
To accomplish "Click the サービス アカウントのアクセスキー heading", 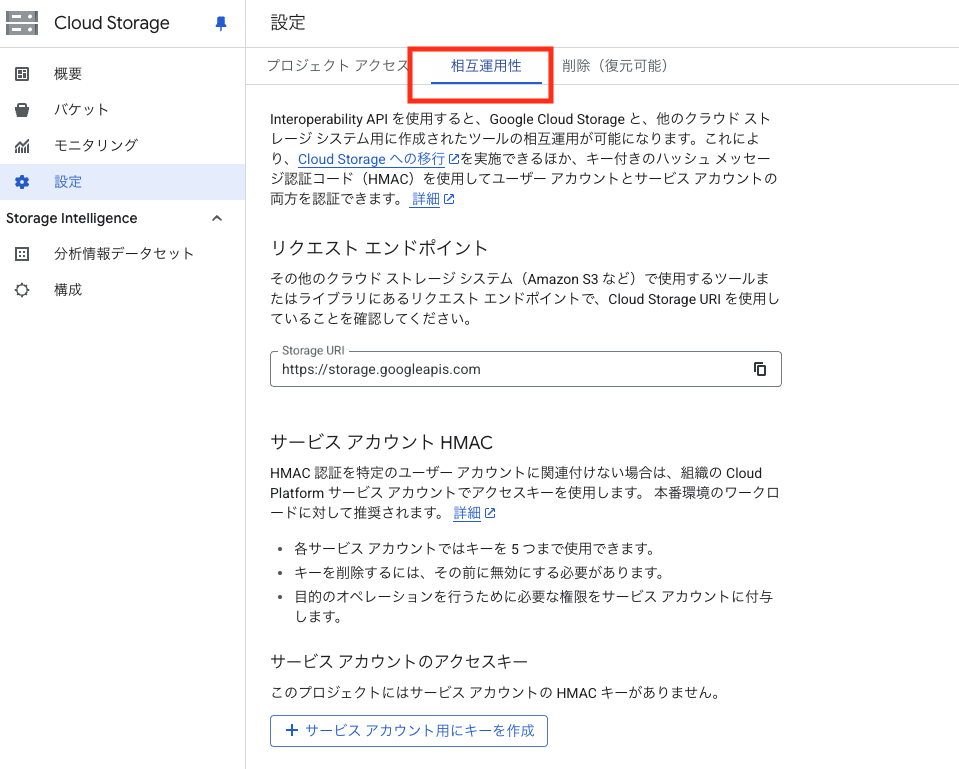I will click(x=399, y=661).
